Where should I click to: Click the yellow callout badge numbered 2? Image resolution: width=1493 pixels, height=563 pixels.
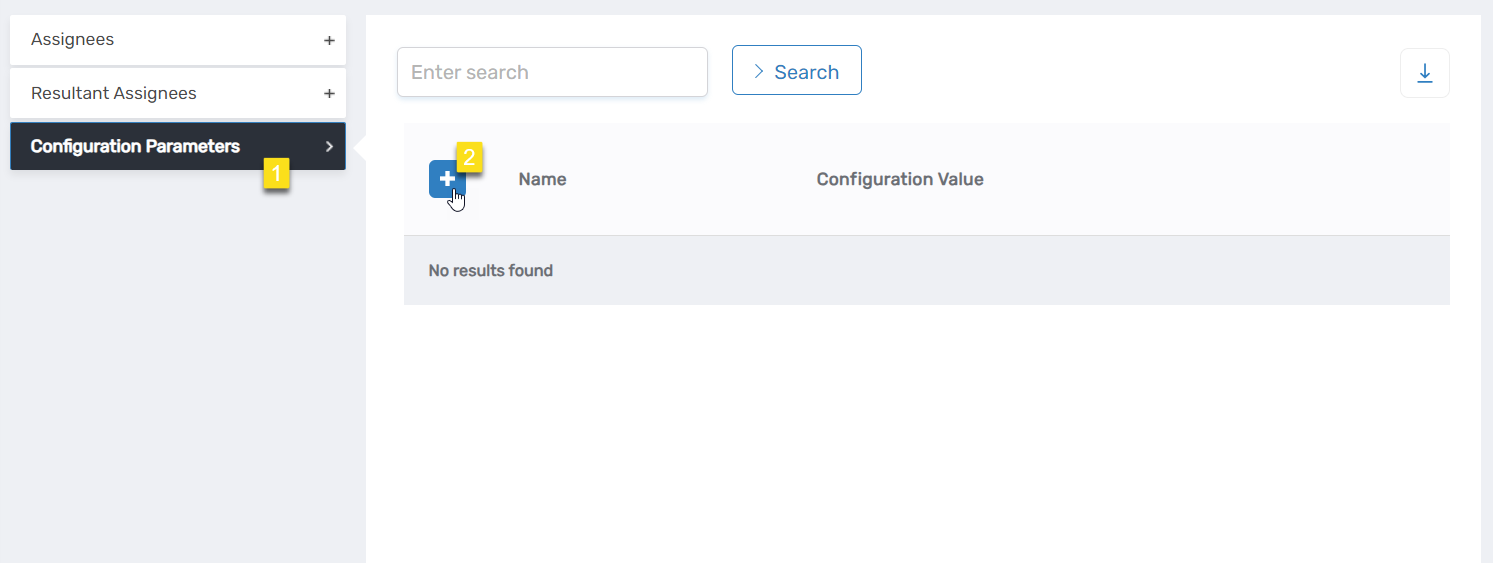pyautogui.click(x=469, y=157)
